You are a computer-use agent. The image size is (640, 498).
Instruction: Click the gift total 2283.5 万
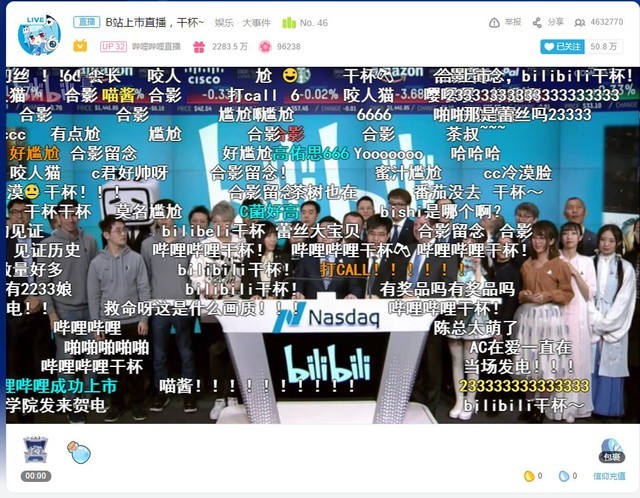pyautogui.click(x=230, y=47)
